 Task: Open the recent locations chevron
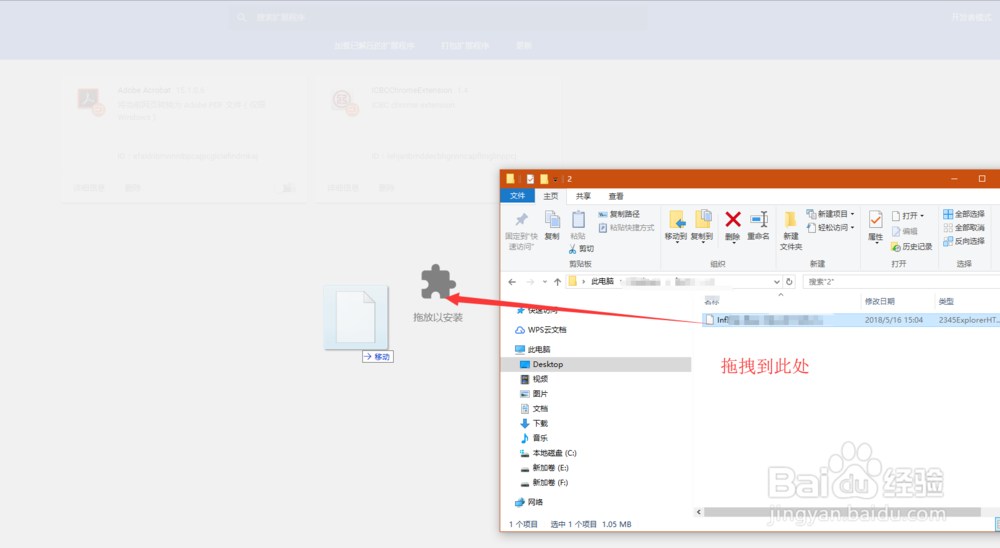pyautogui.click(x=544, y=282)
